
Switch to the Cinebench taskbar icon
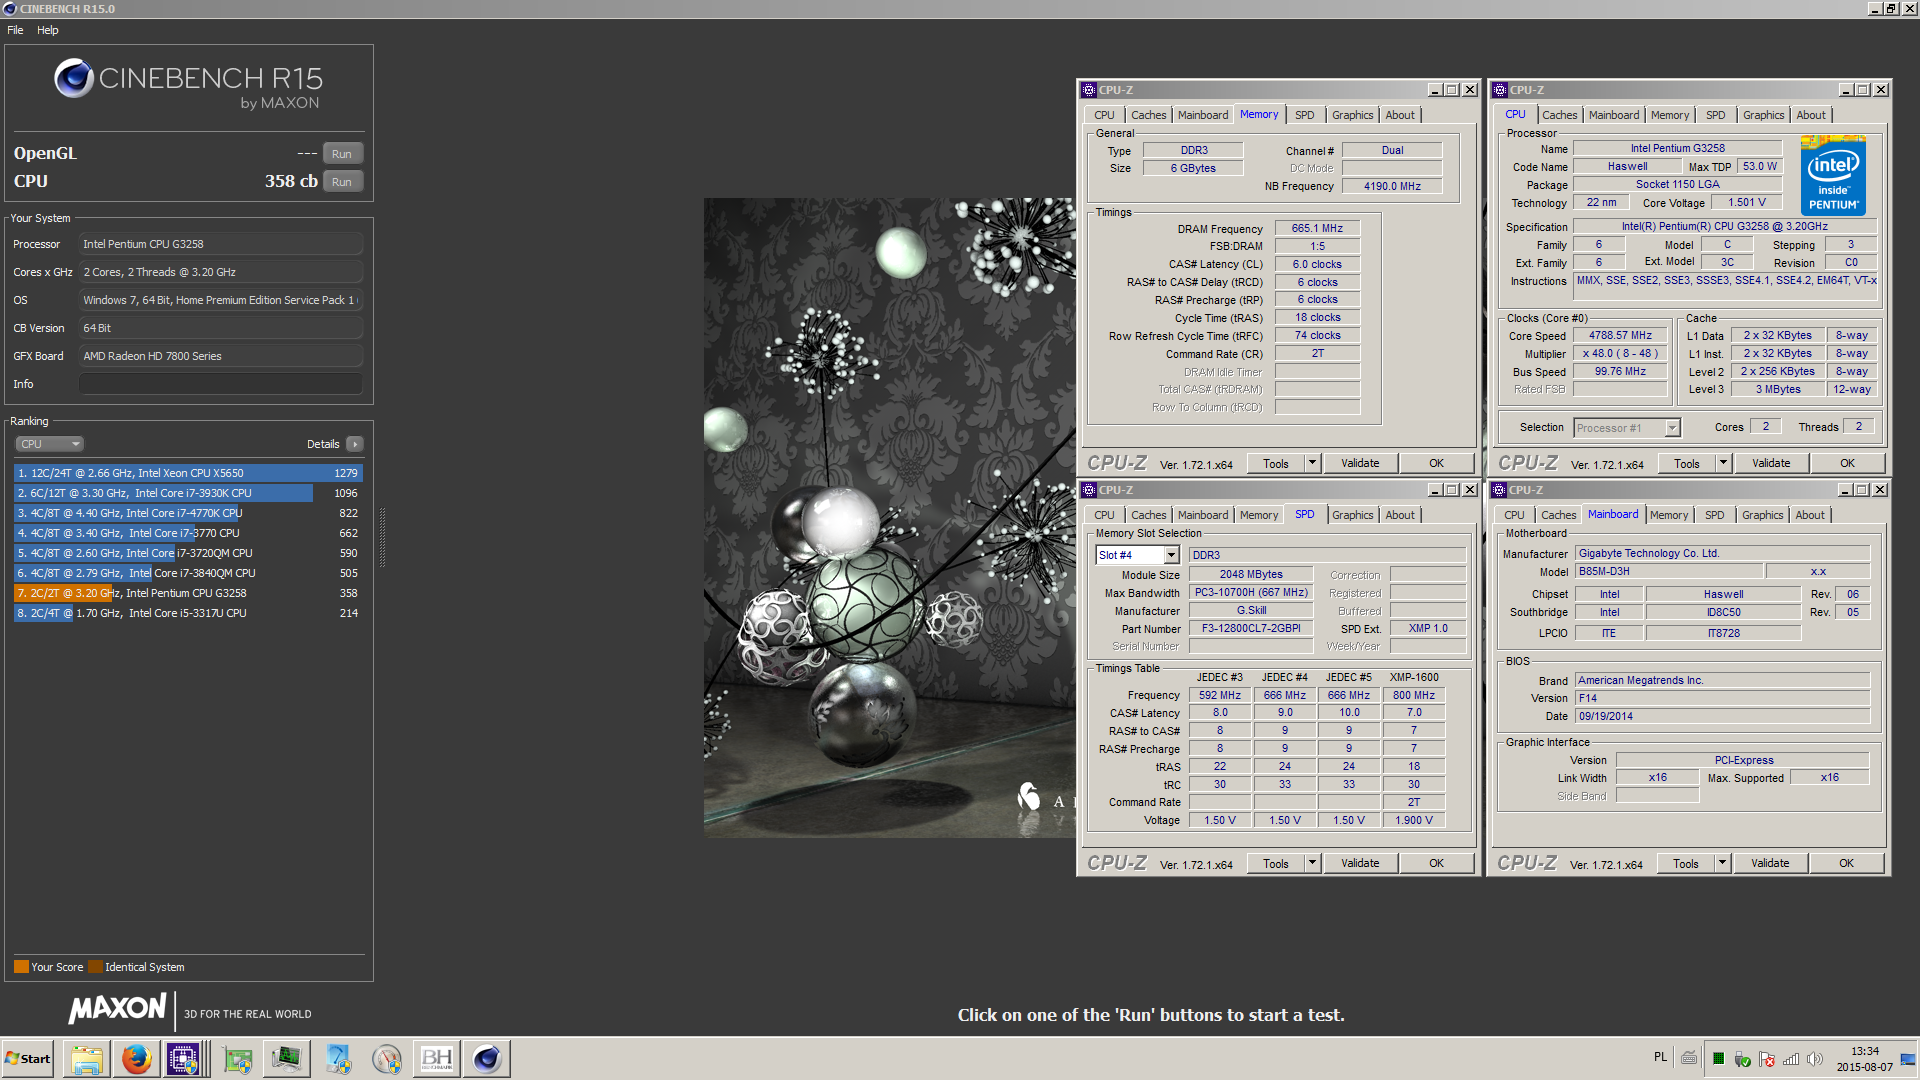click(x=487, y=1059)
